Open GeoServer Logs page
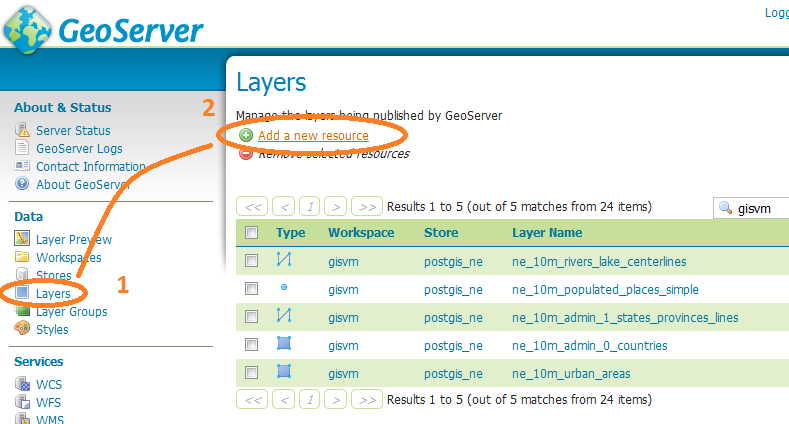This screenshot has height=424, width=789. [x=79, y=149]
